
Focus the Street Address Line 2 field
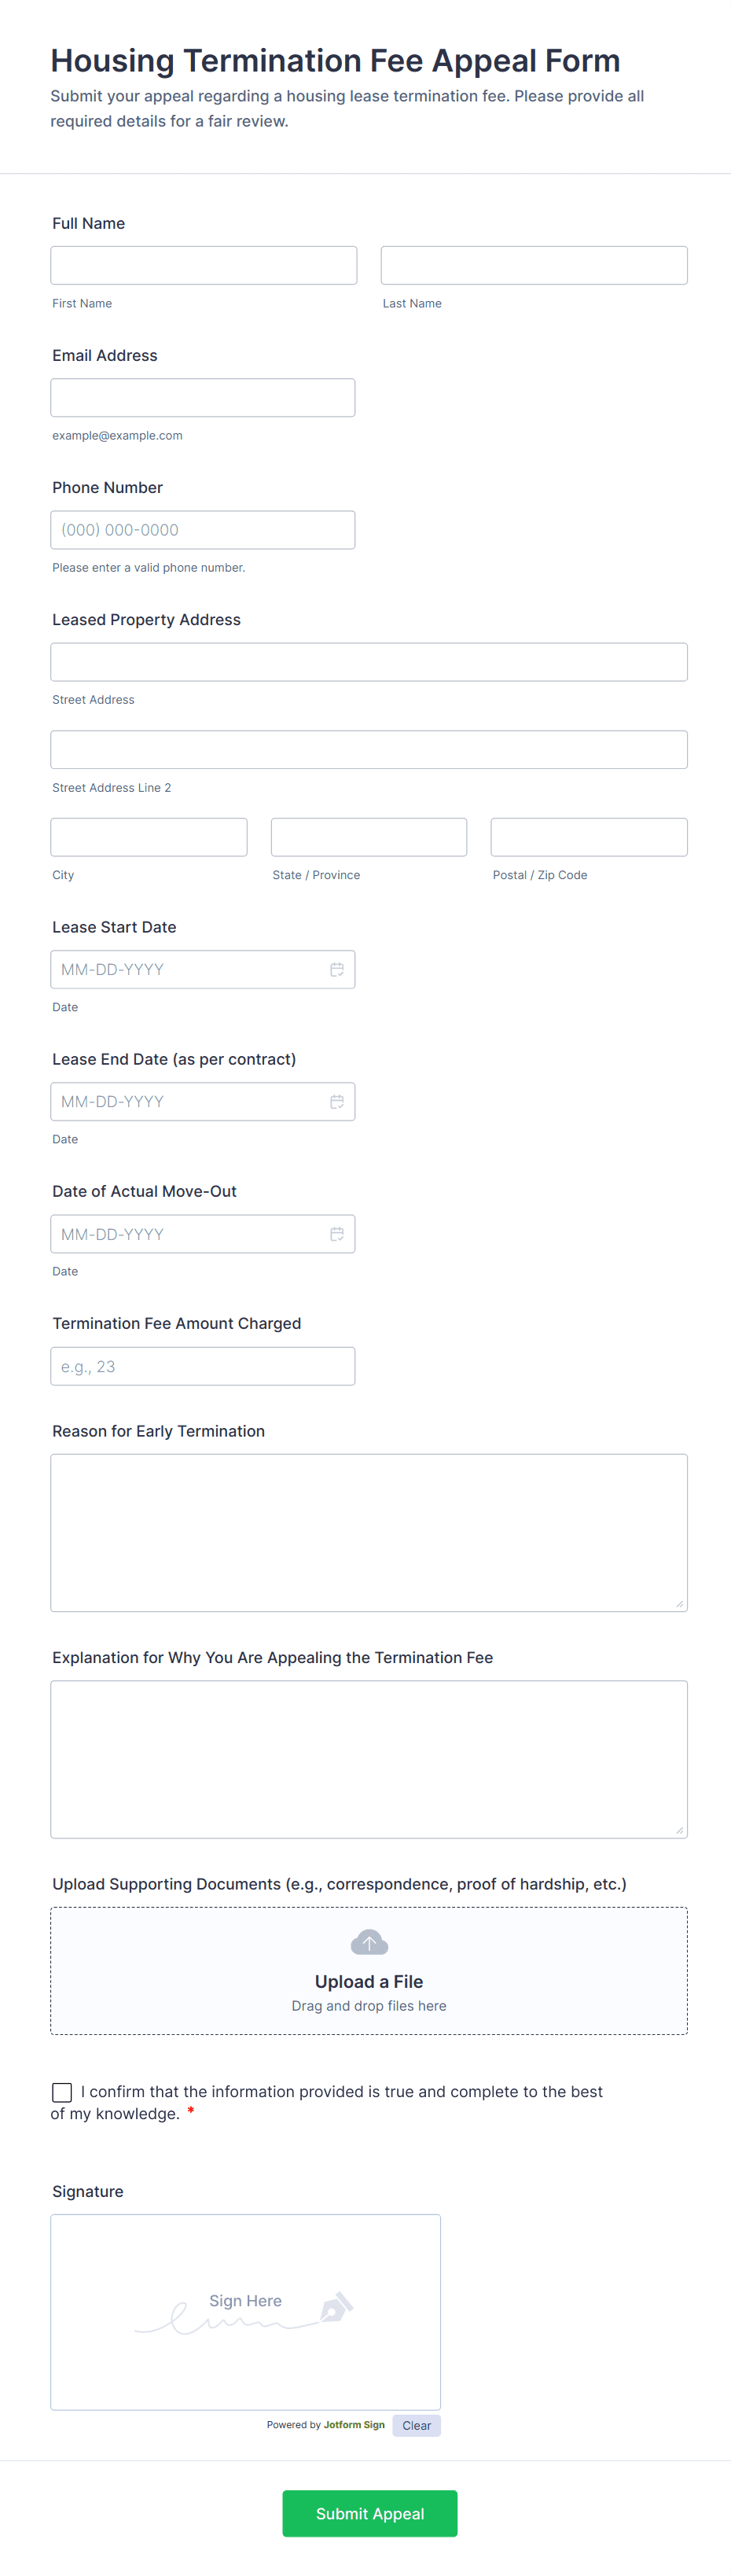click(369, 750)
